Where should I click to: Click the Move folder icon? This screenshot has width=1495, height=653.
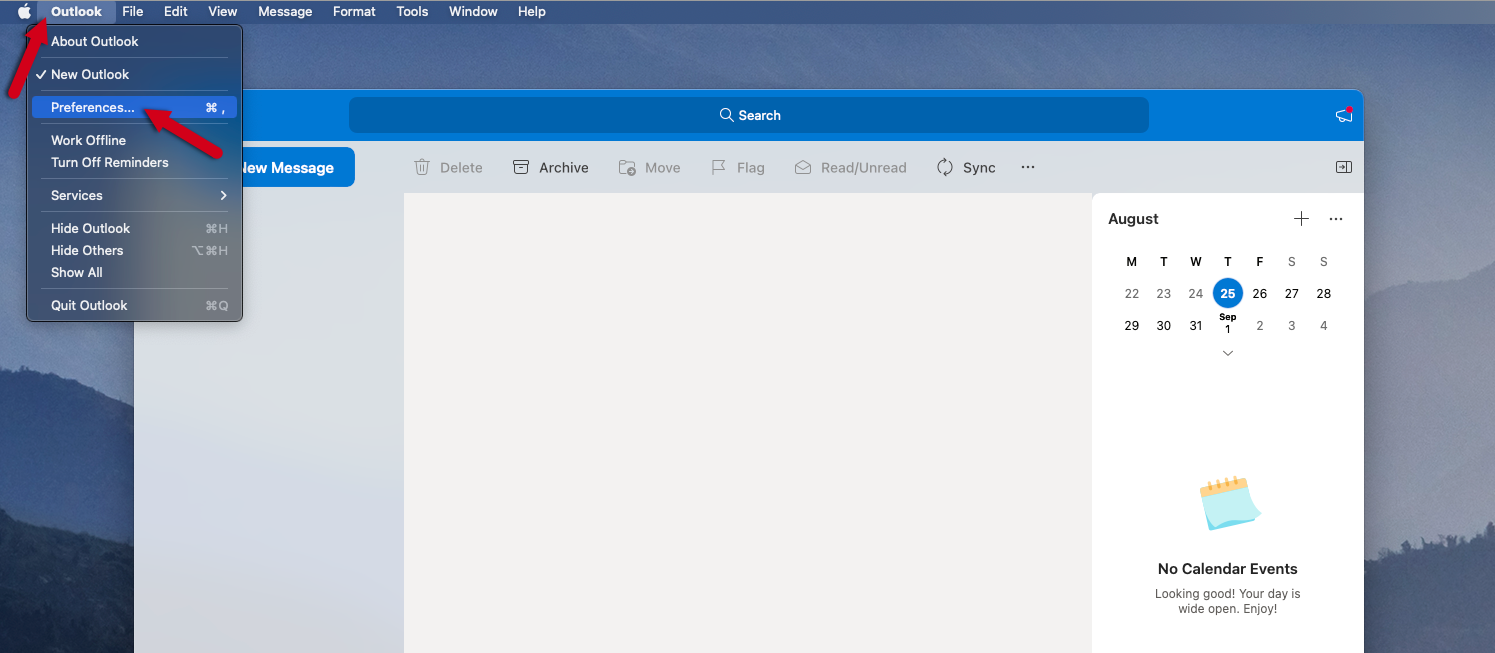(627, 168)
